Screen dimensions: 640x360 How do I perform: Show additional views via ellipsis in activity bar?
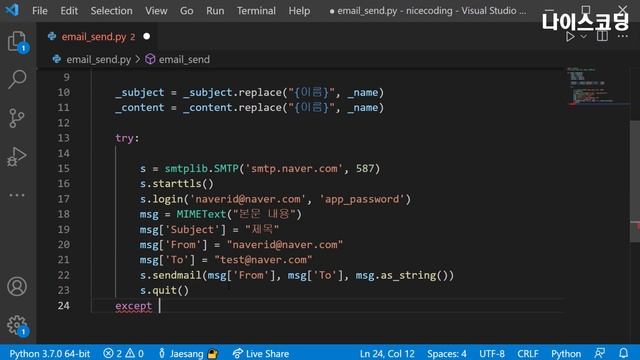pyautogui.click(x=17, y=195)
